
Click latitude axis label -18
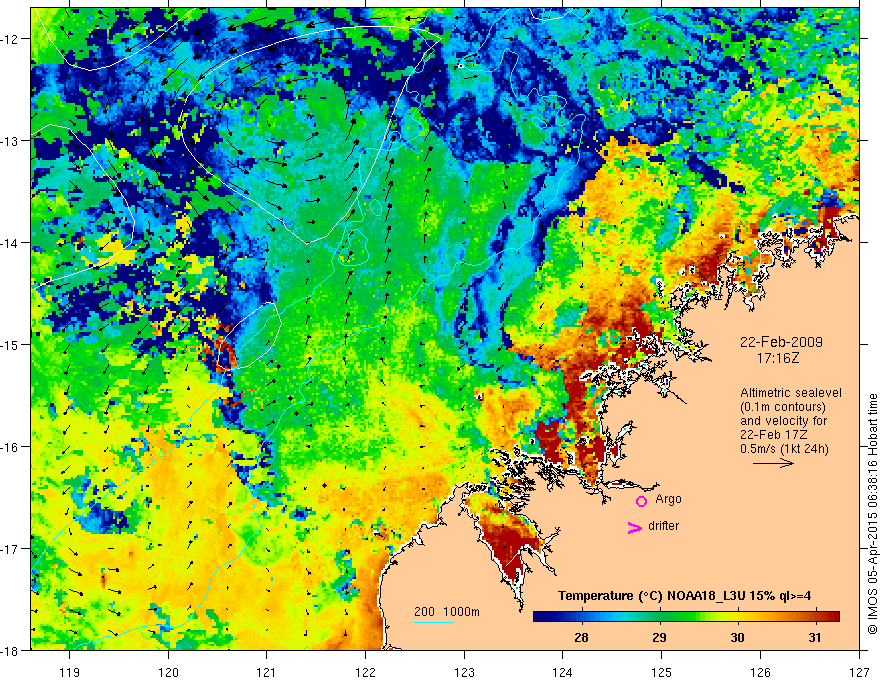(x=11, y=650)
